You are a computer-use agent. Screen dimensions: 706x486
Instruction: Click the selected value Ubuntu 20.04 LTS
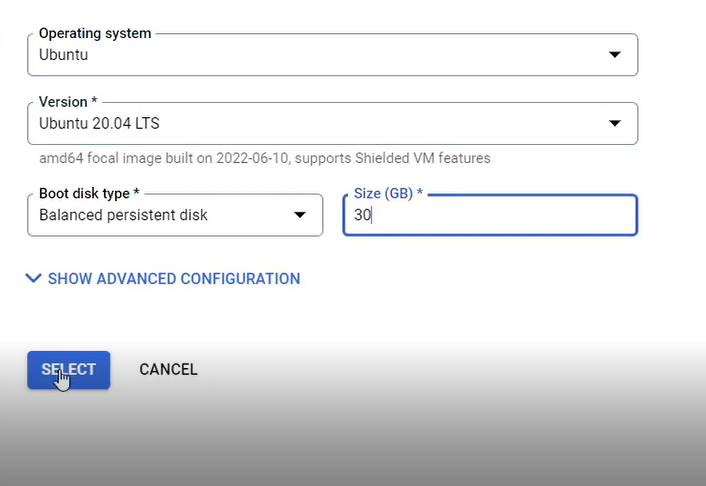(99, 123)
